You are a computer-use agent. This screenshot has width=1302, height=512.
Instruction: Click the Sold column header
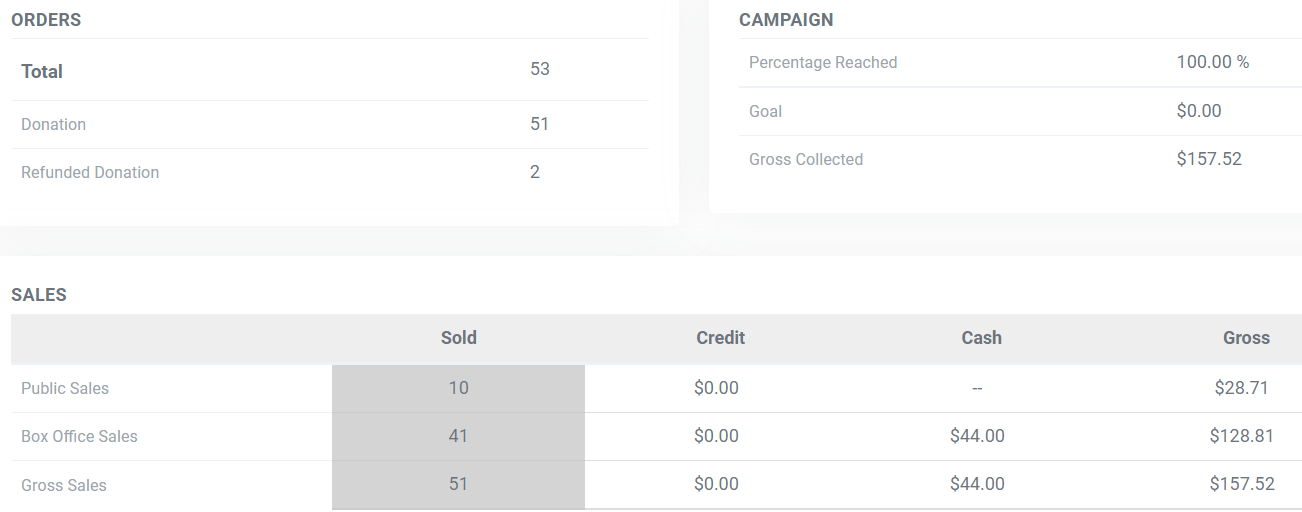(458, 338)
